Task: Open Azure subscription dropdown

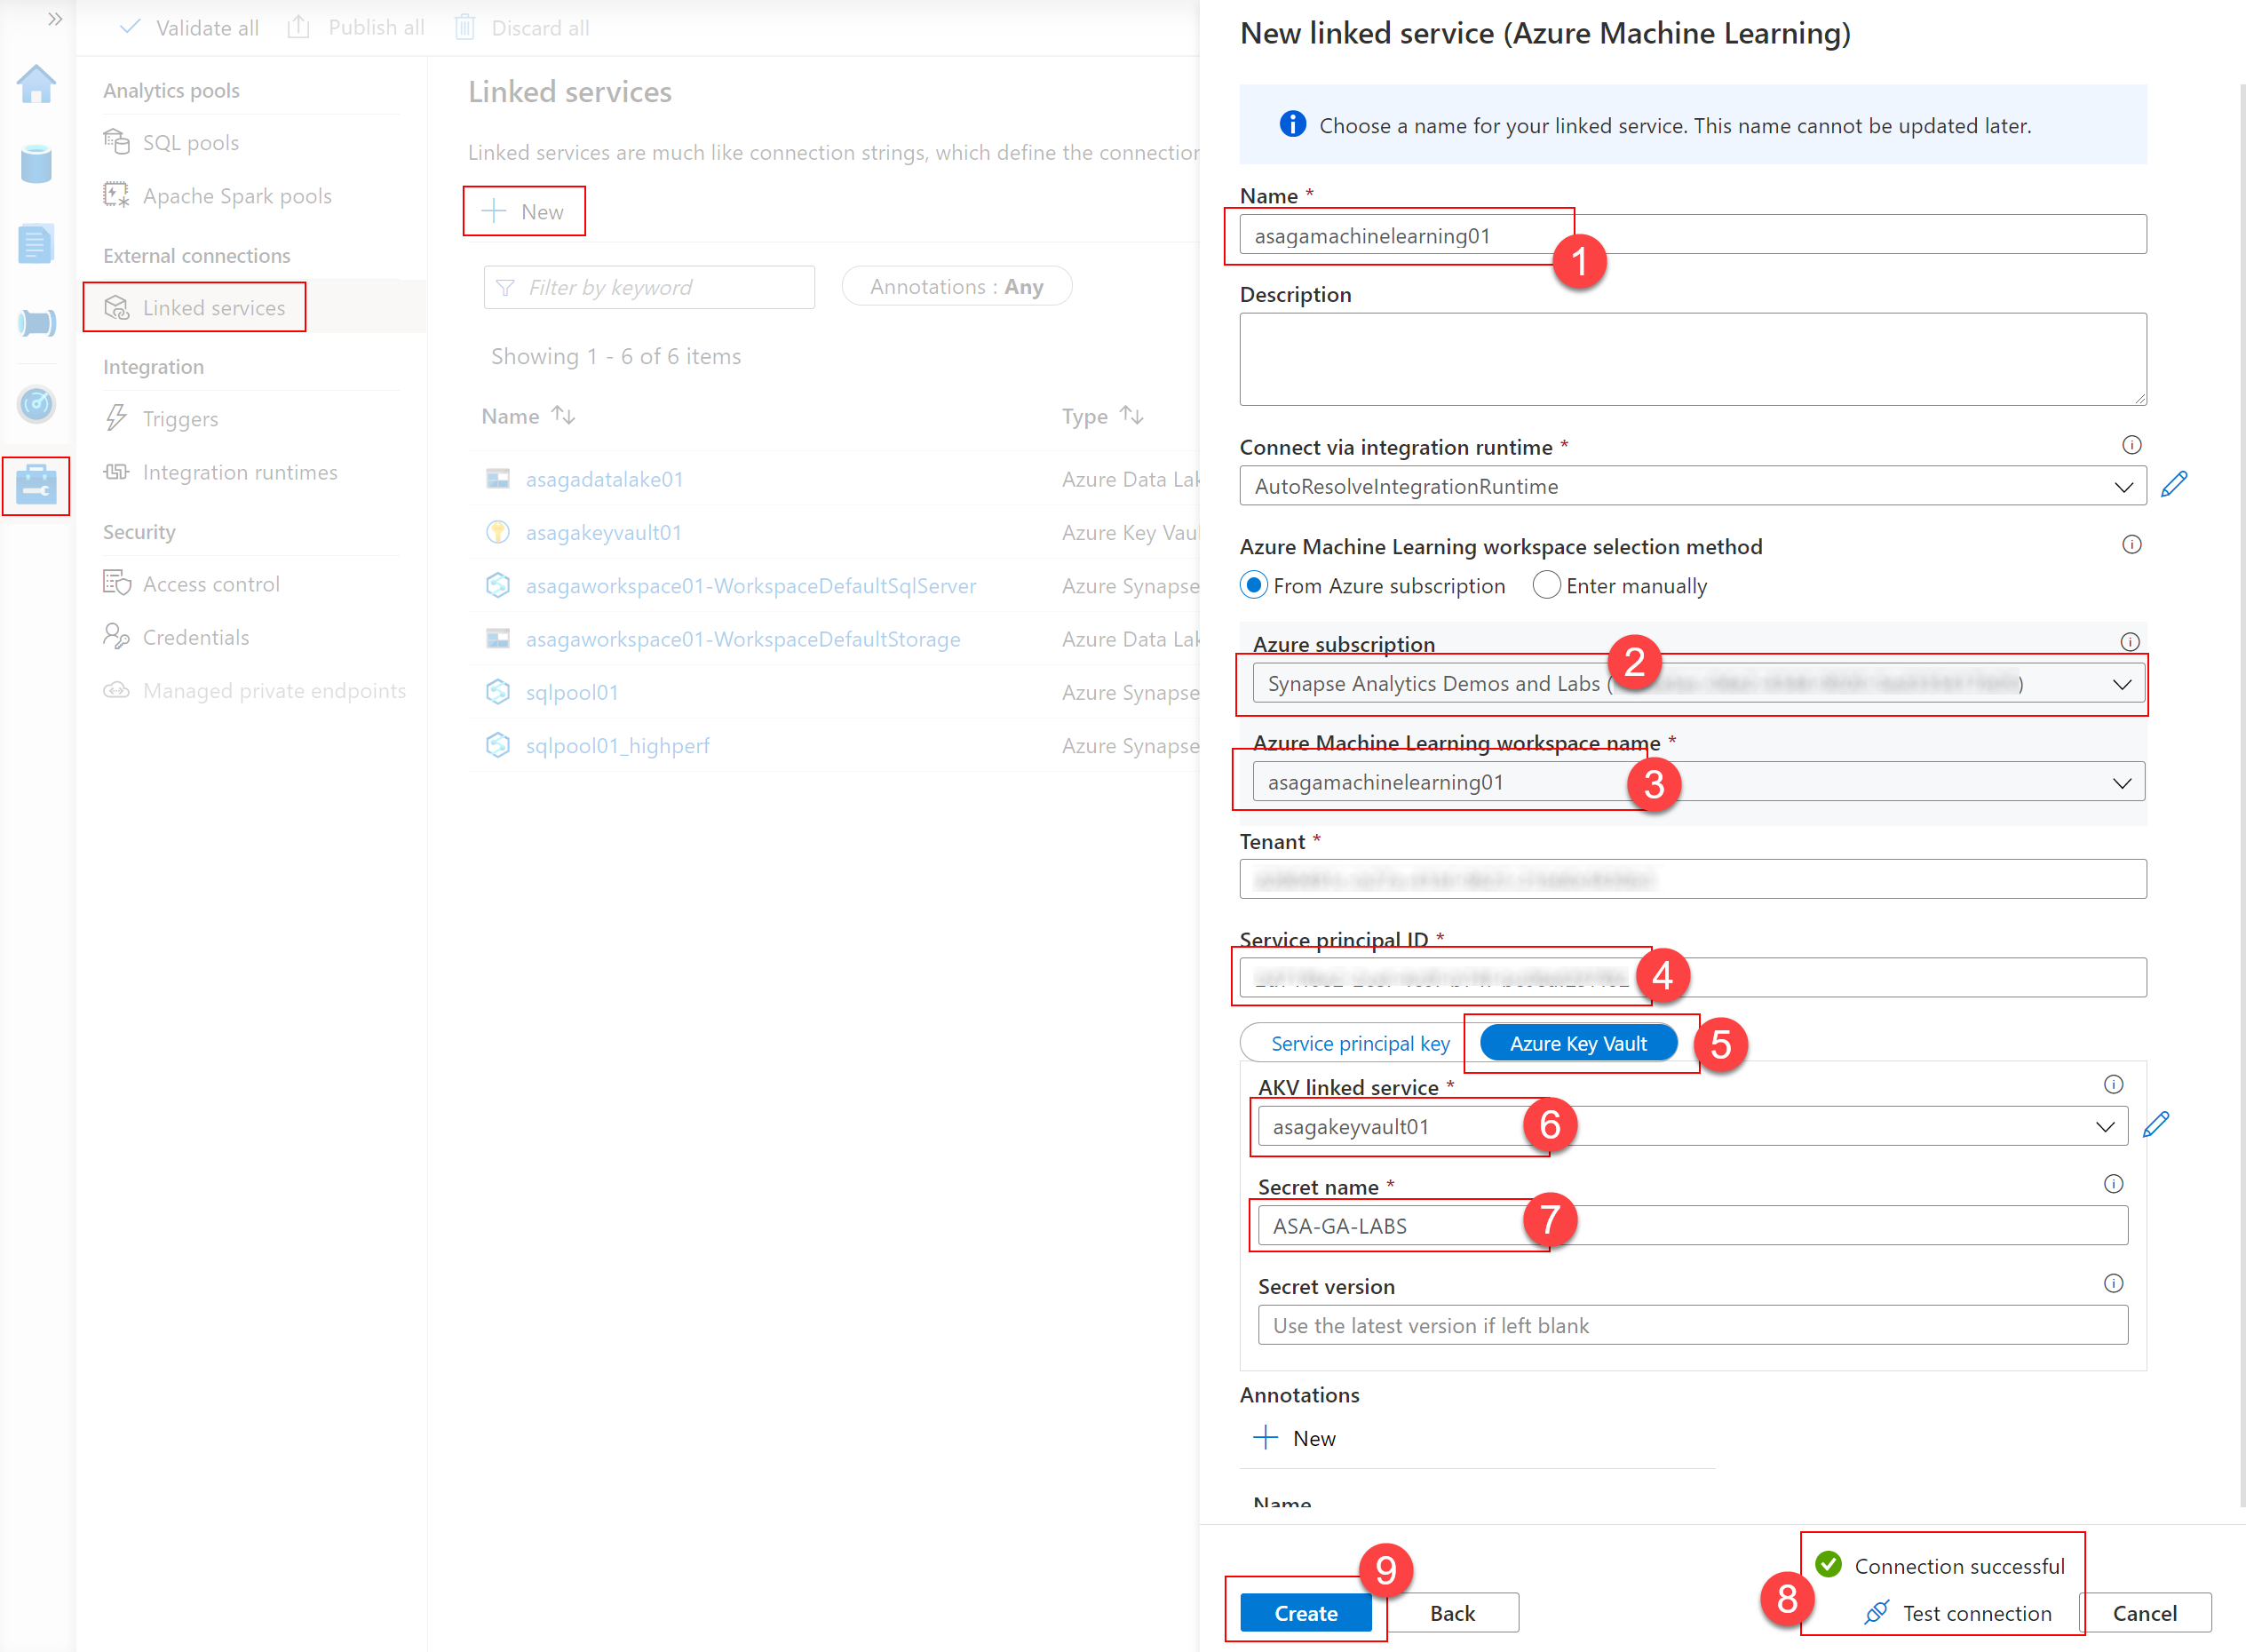Action: click(1698, 684)
